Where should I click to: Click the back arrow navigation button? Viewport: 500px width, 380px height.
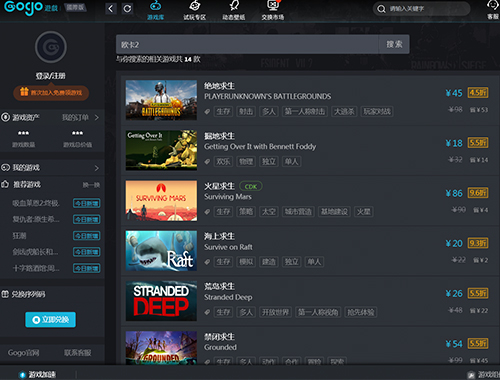(x=111, y=9)
